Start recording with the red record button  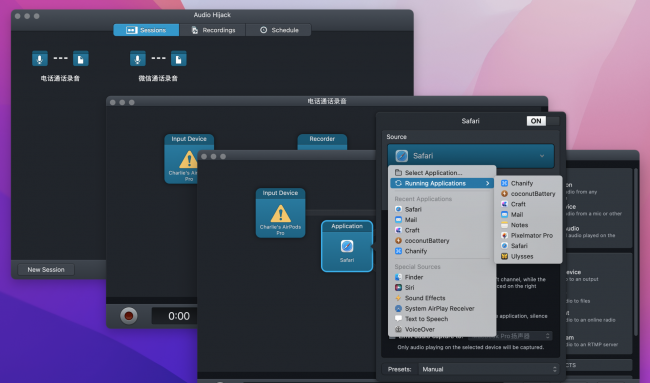(129, 316)
